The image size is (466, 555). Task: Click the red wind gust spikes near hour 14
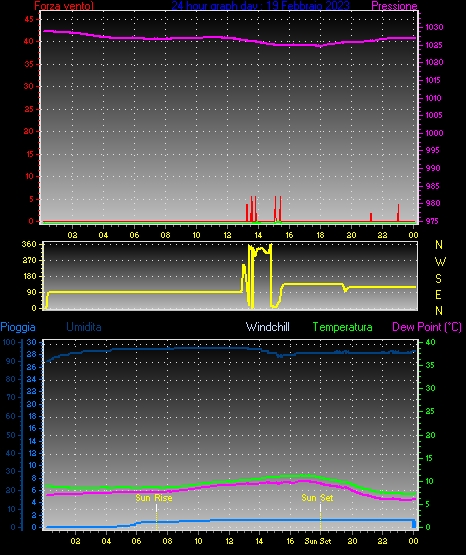pos(252,209)
